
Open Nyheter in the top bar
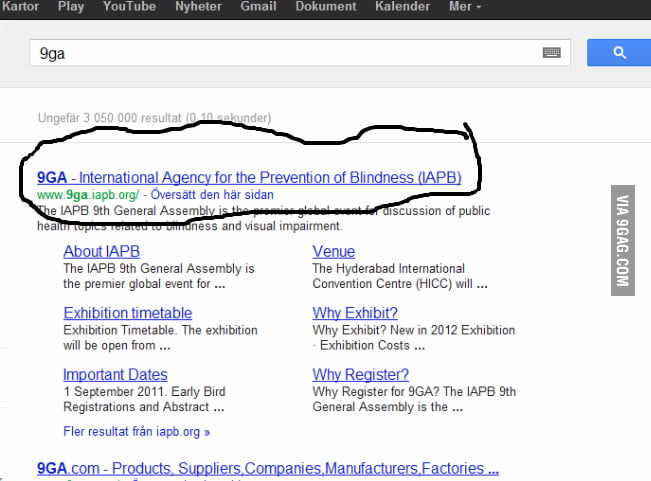[x=198, y=6]
